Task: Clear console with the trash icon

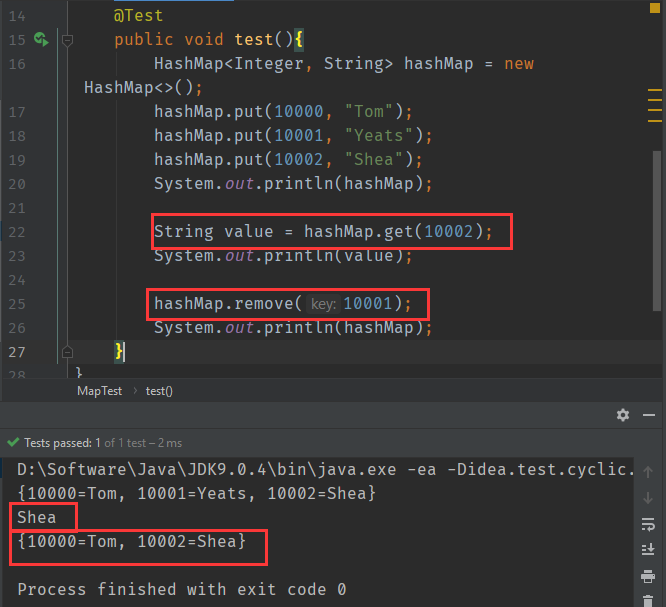Action: [x=648, y=601]
